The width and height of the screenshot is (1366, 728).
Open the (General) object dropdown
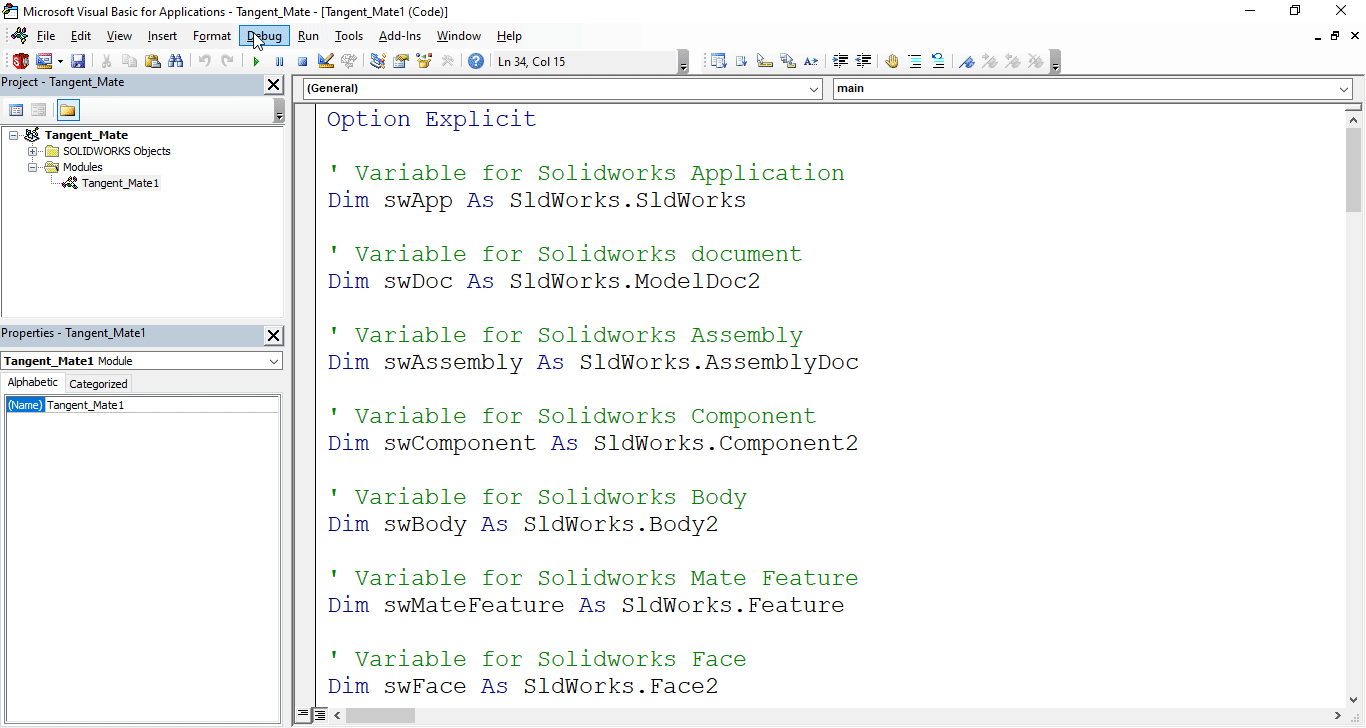[814, 89]
